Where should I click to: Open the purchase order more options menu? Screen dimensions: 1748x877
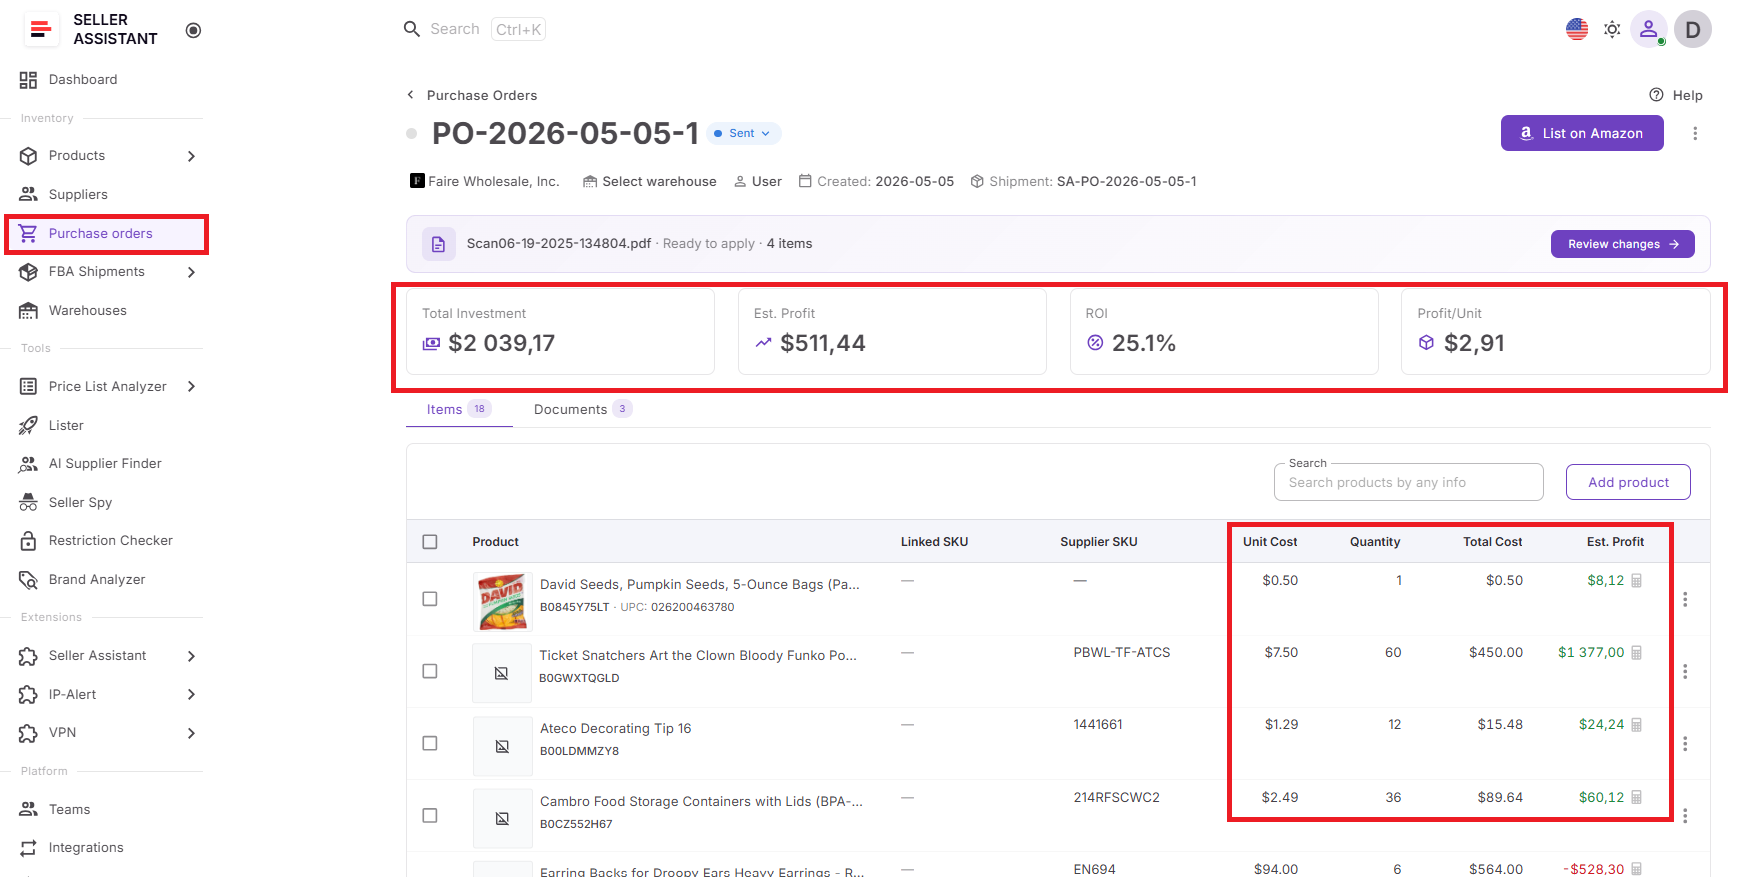coord(1695,133)
